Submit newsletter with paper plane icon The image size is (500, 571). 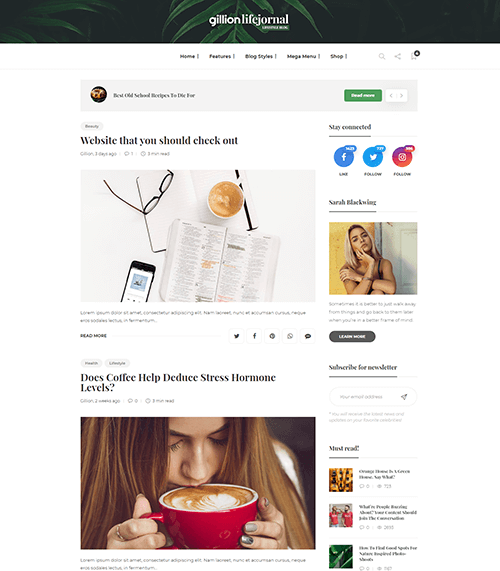pyautogui.click(x=404, y=397)
